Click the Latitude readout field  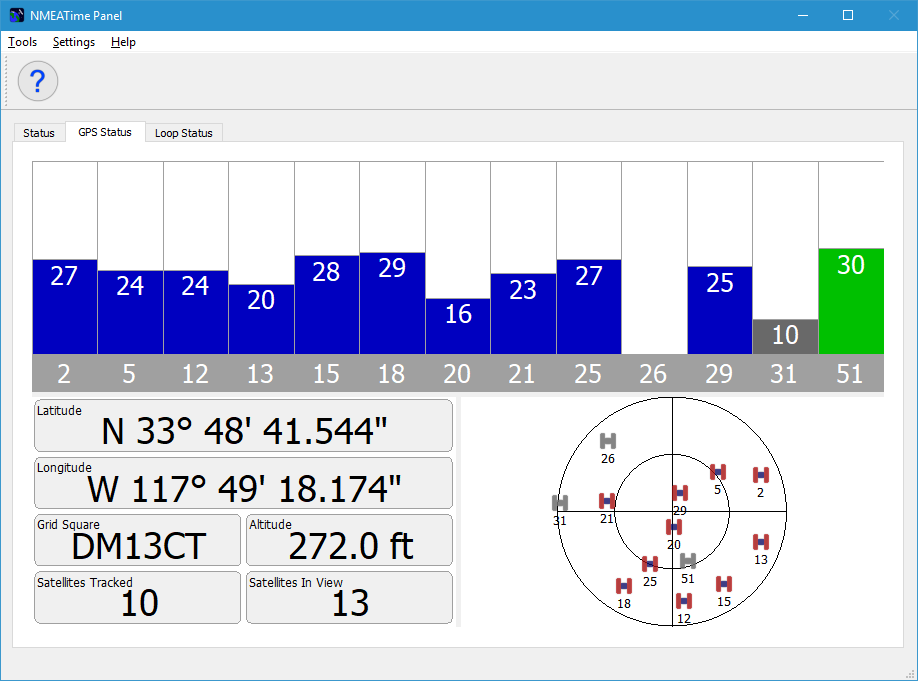[x=243, y=426]
